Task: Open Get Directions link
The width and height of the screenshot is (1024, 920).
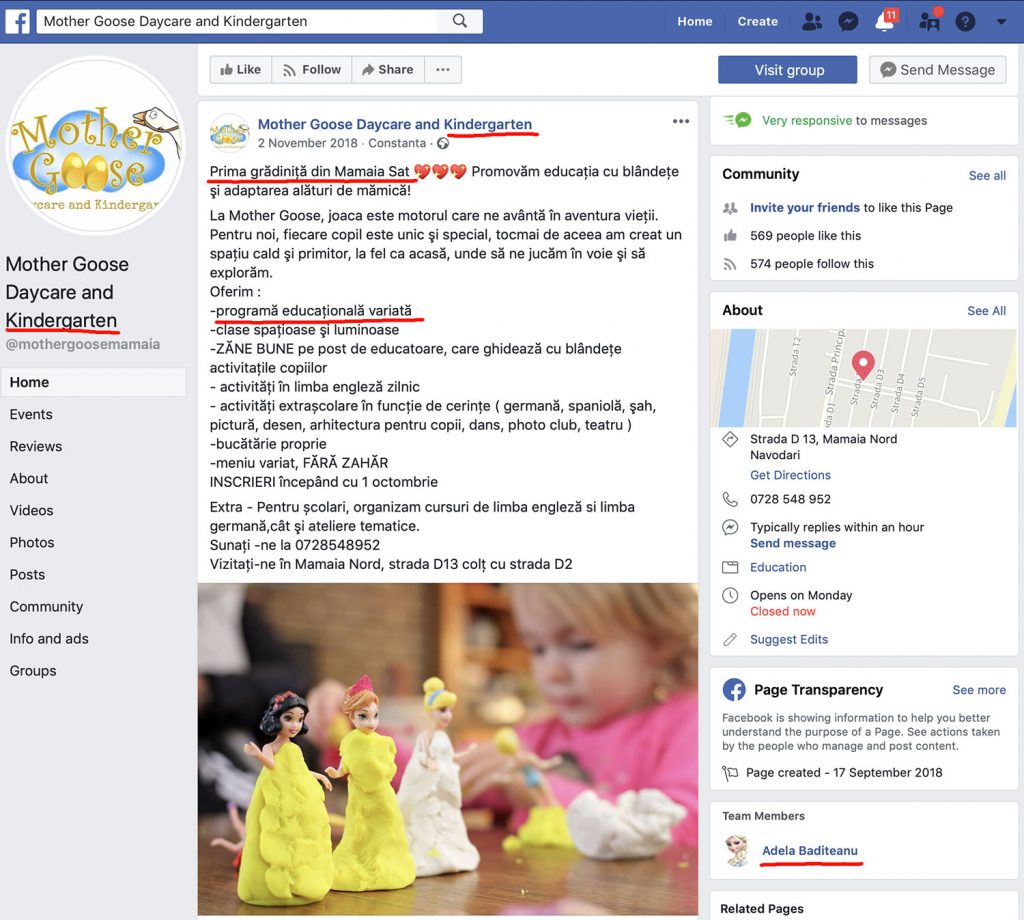Action: (x=790, y=475)
